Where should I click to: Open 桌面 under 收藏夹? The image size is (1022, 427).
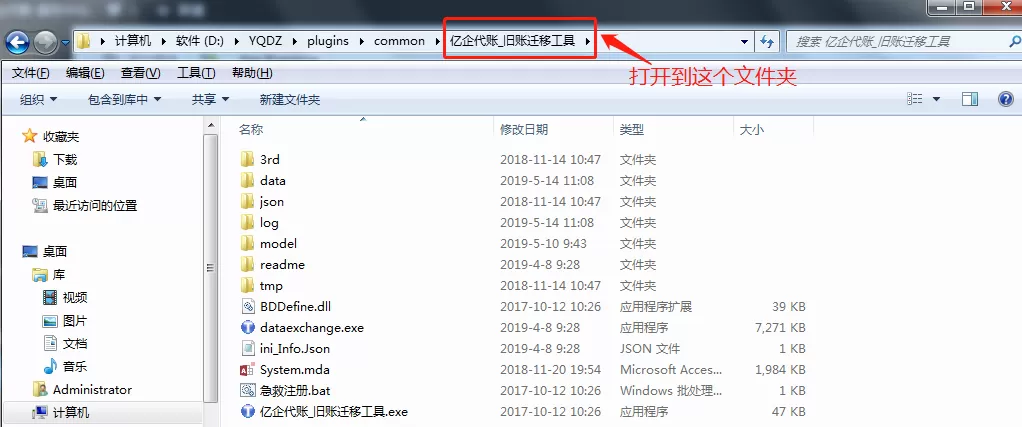point(65,183)
